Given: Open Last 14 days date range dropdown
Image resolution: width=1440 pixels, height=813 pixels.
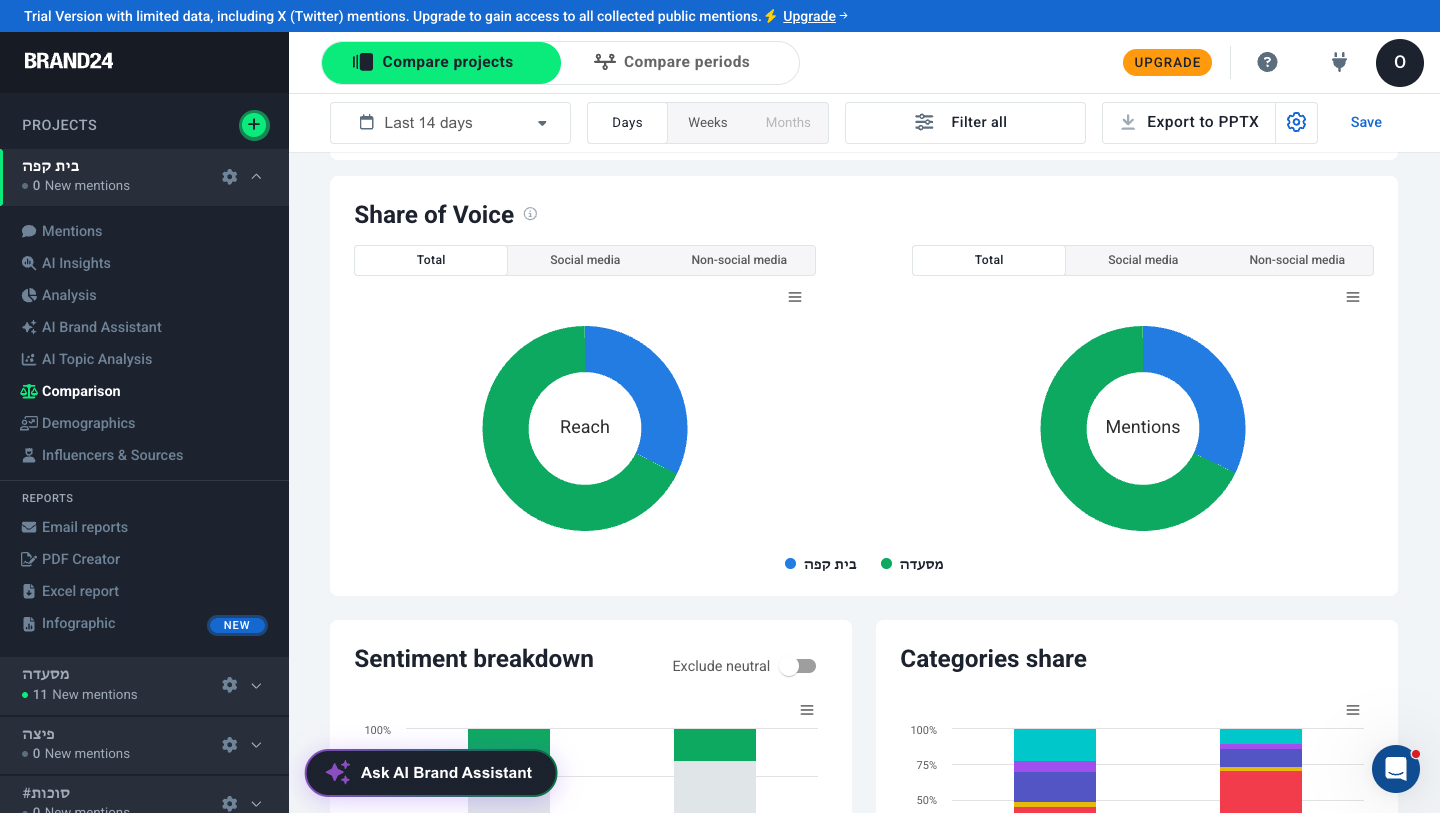Looking at the screenshot, I should pos(450,123).
